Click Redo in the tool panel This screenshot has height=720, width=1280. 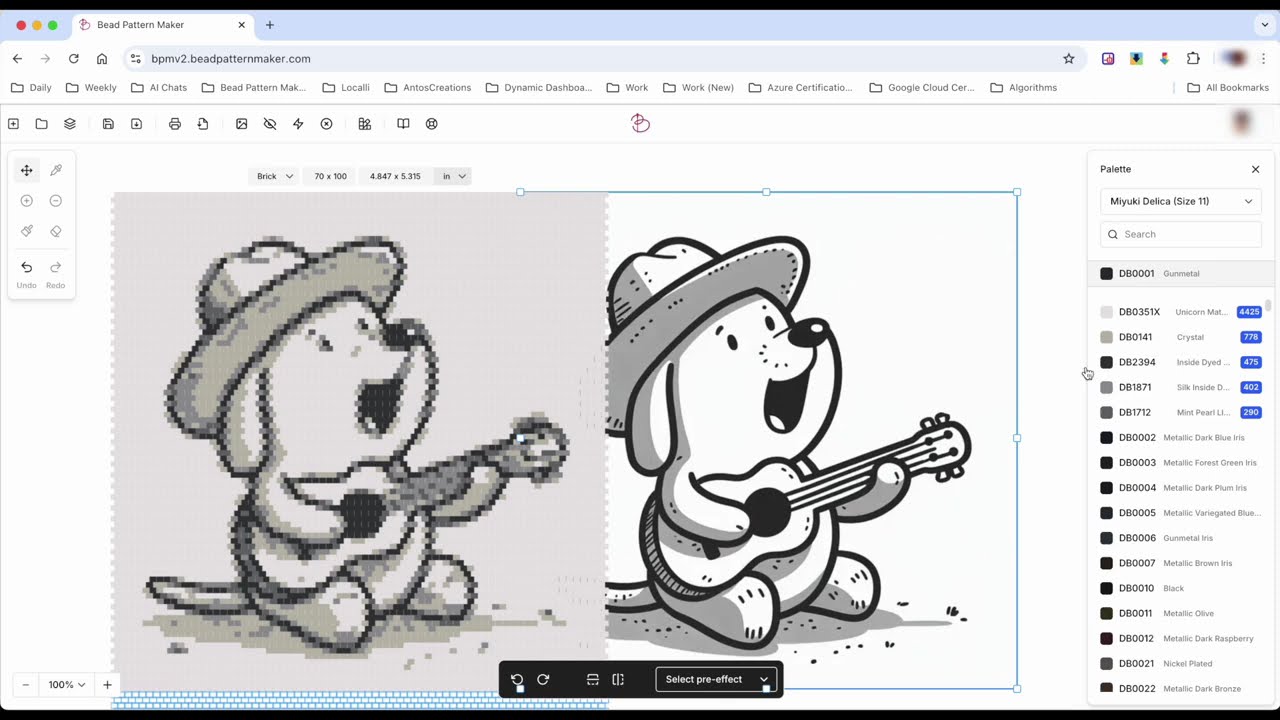coord(56,273)
